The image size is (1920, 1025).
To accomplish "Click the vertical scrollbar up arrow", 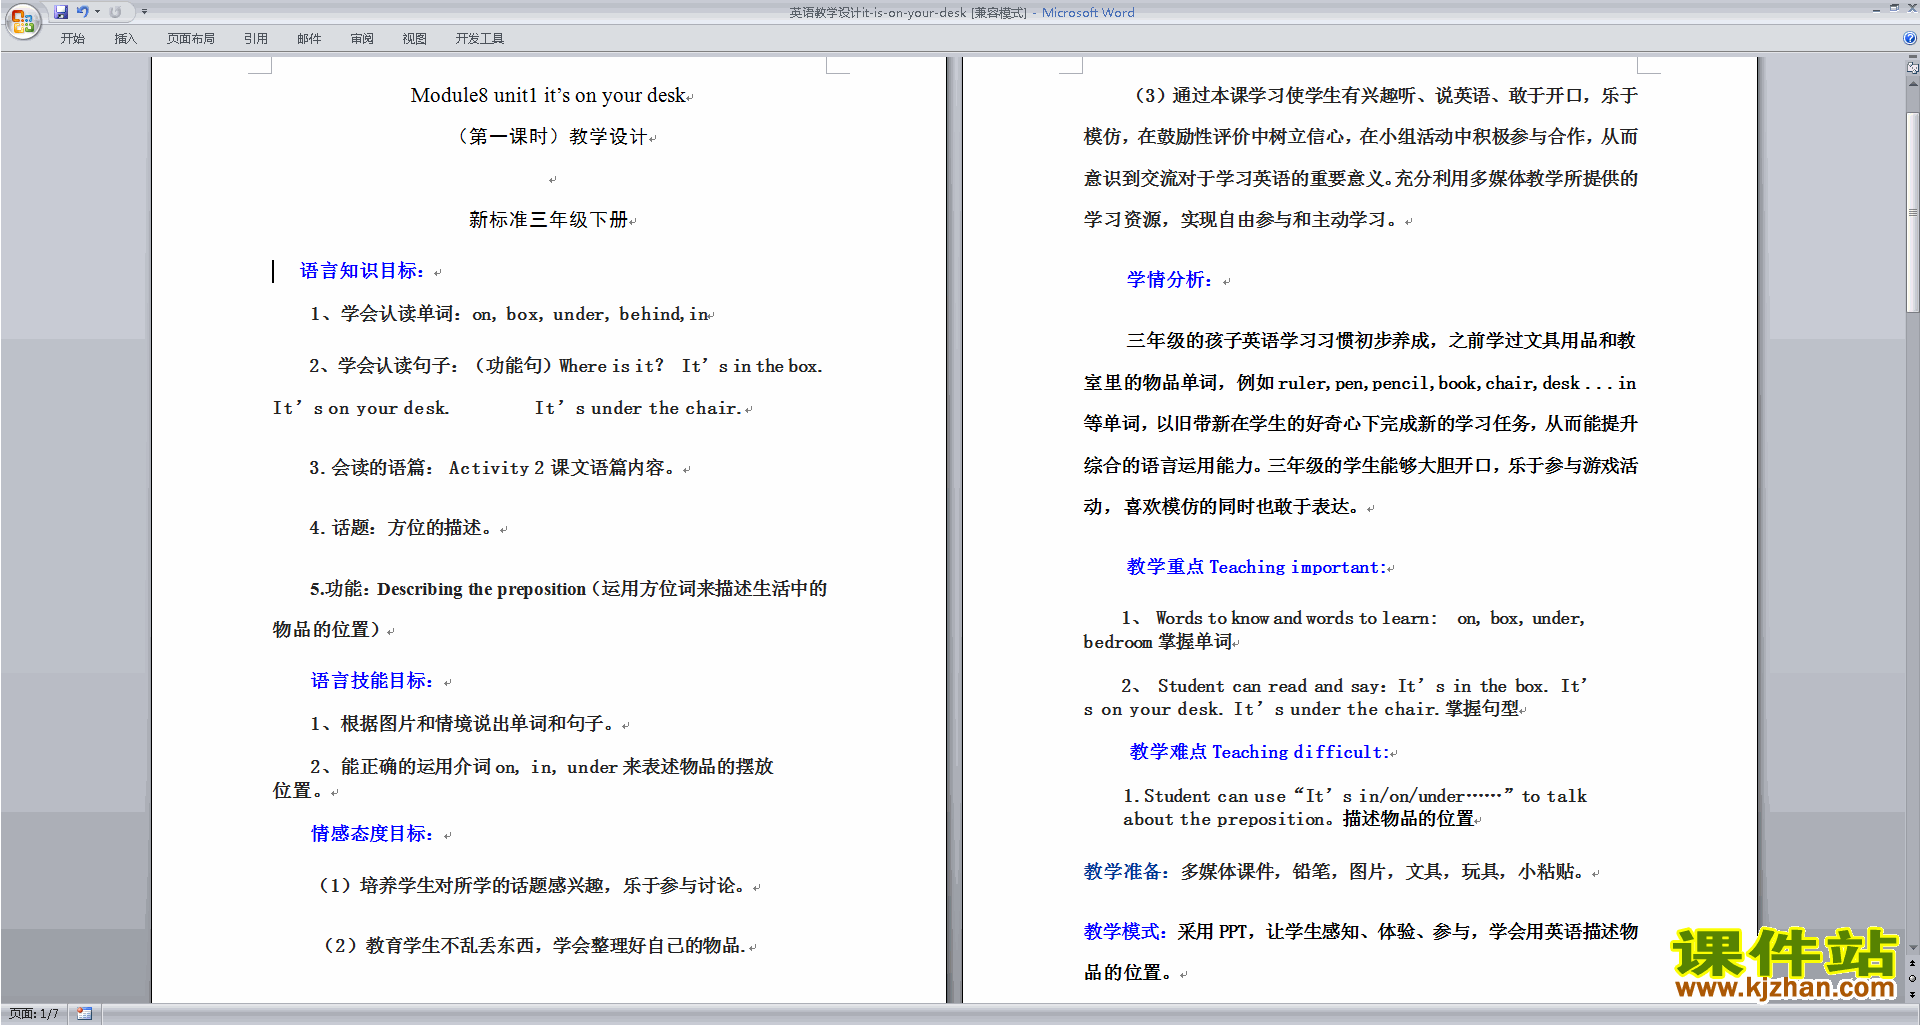I will (x=1912, y=85).
